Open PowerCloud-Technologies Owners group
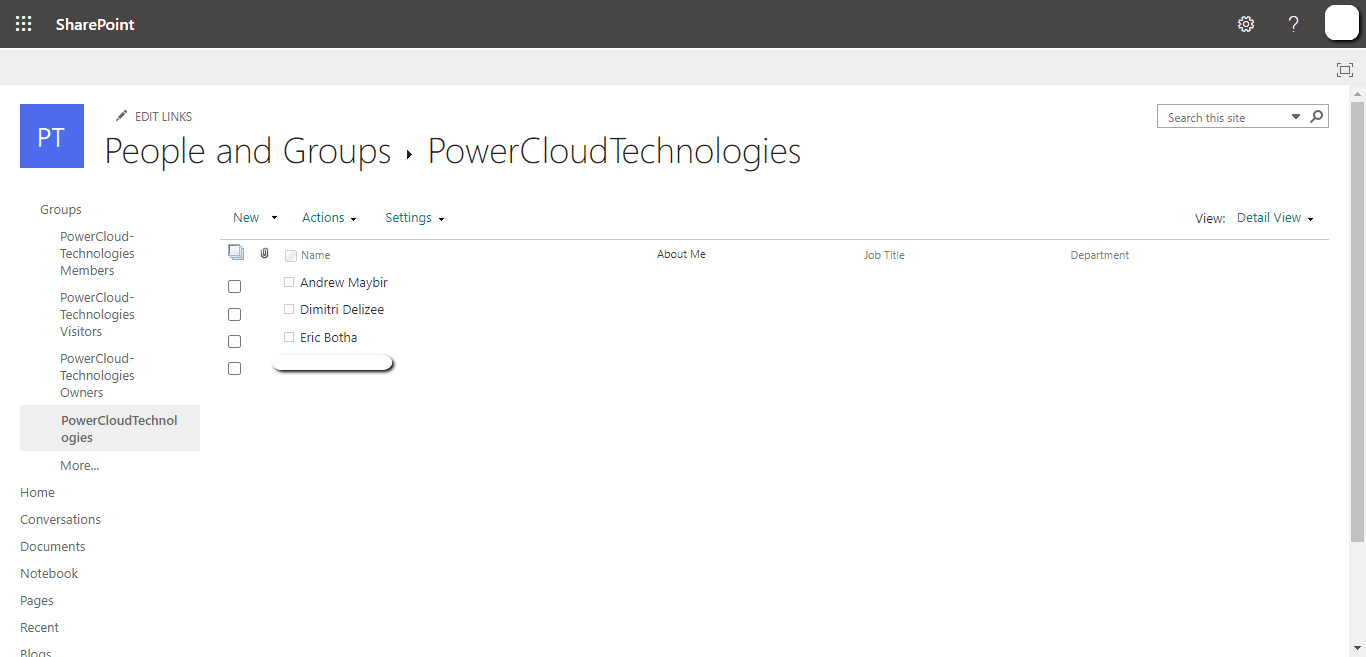The height and width of the screenshot is (657, 1366). click(97, 376)
